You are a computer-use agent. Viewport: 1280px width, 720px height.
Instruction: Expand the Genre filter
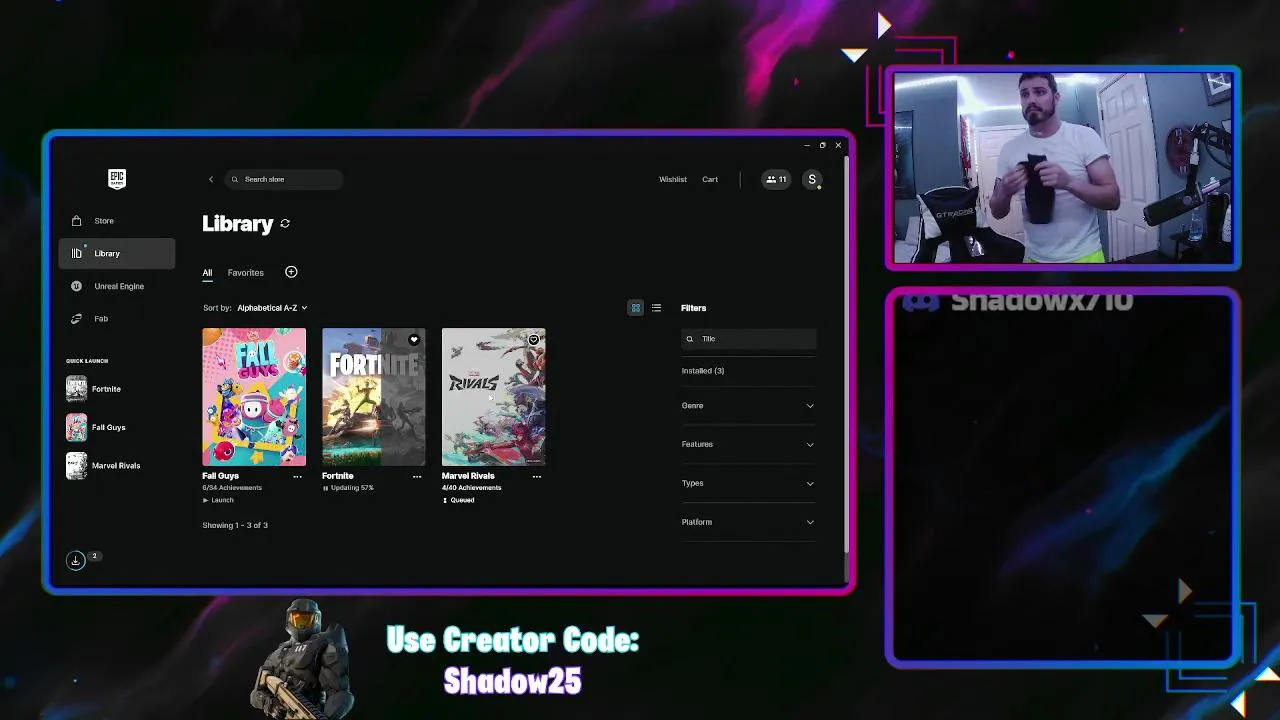[x=748, y=406]
